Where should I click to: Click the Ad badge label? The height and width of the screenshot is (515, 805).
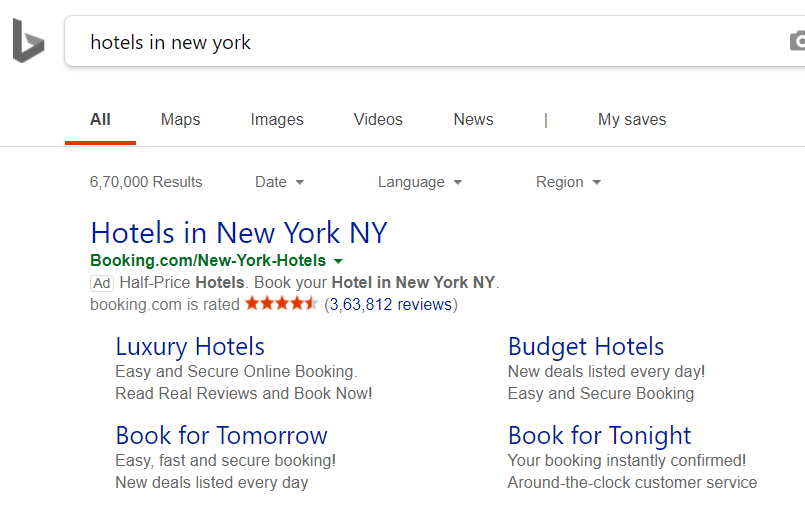tap(102, 283)
